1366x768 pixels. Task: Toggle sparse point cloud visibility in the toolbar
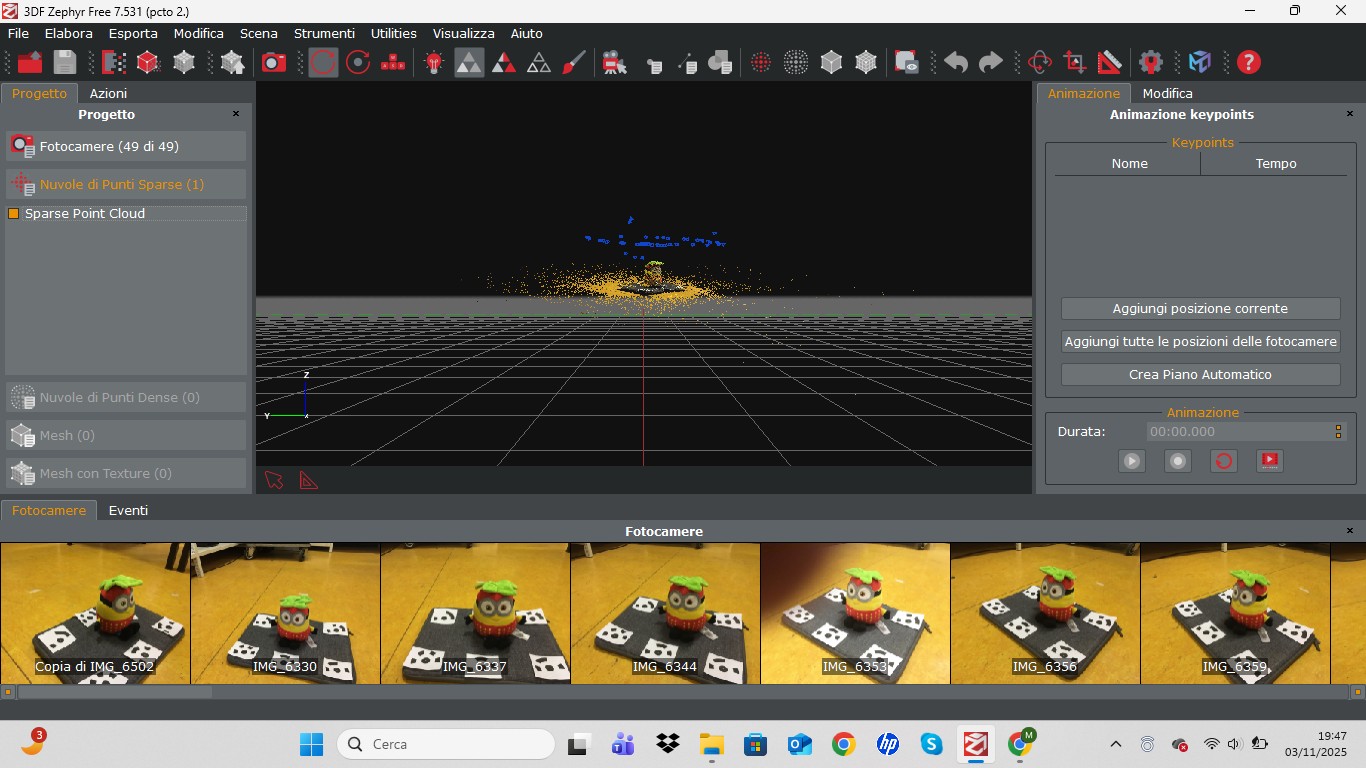[760, 62]
